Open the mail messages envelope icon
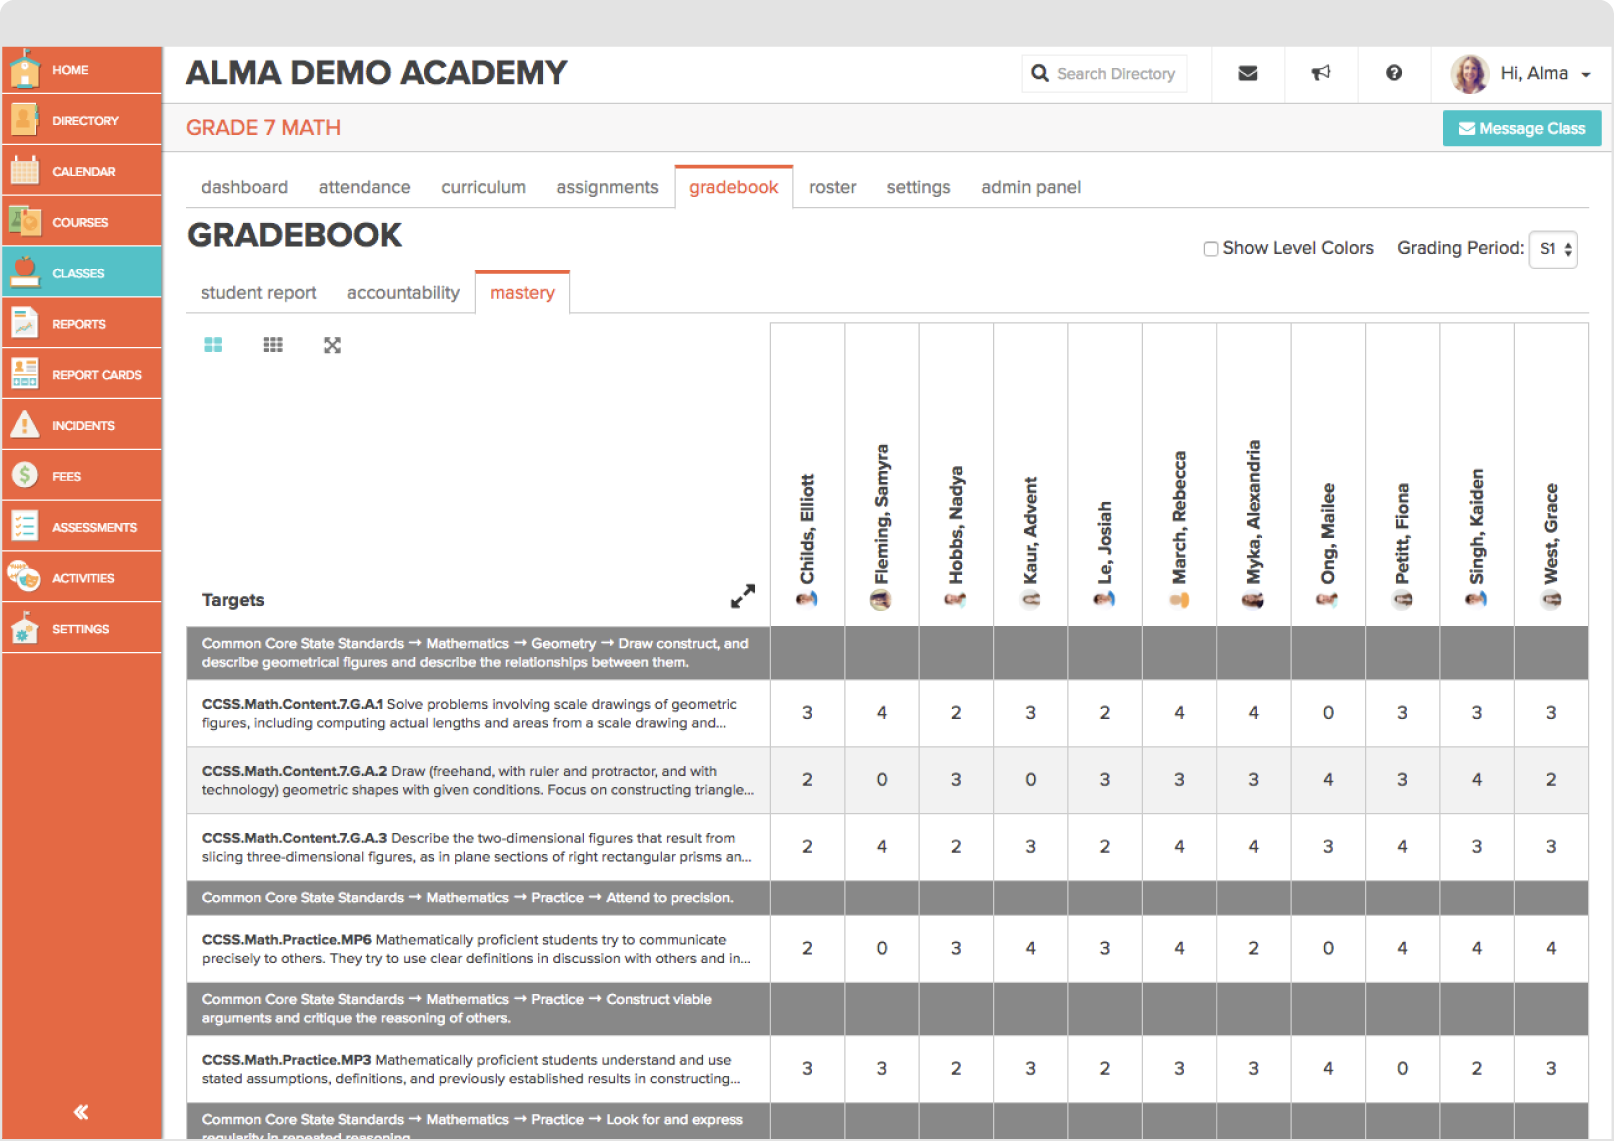The image size is (1614, 1141). 1247,73
